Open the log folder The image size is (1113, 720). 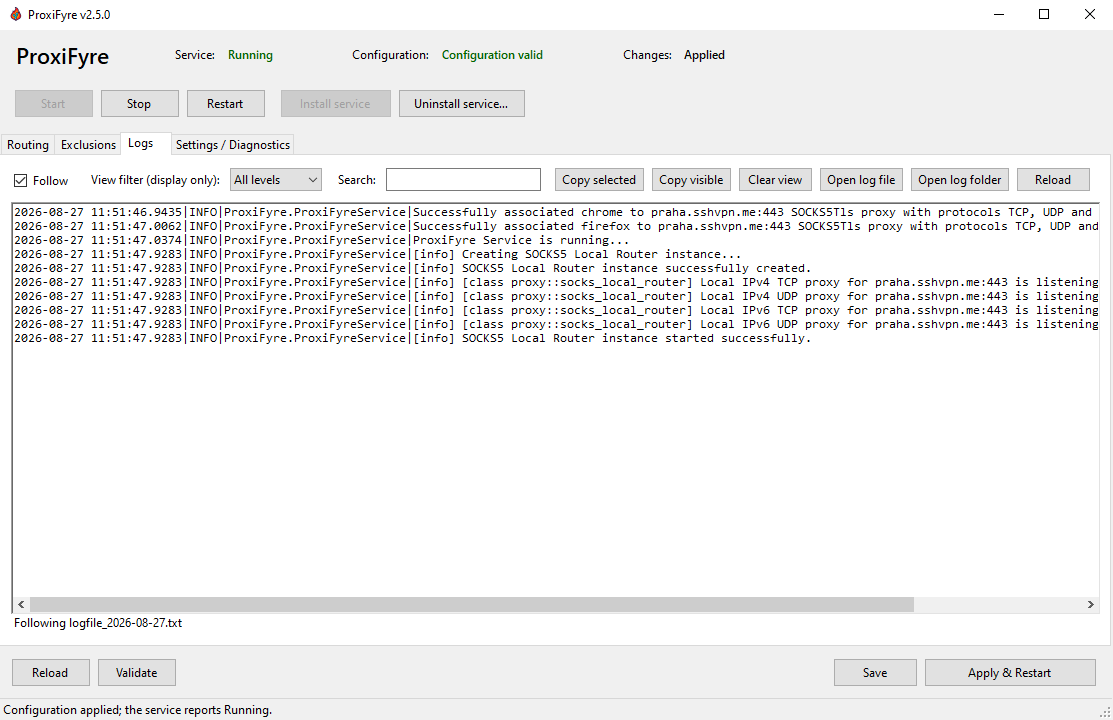pyautogui.click(x=959, y=180)
